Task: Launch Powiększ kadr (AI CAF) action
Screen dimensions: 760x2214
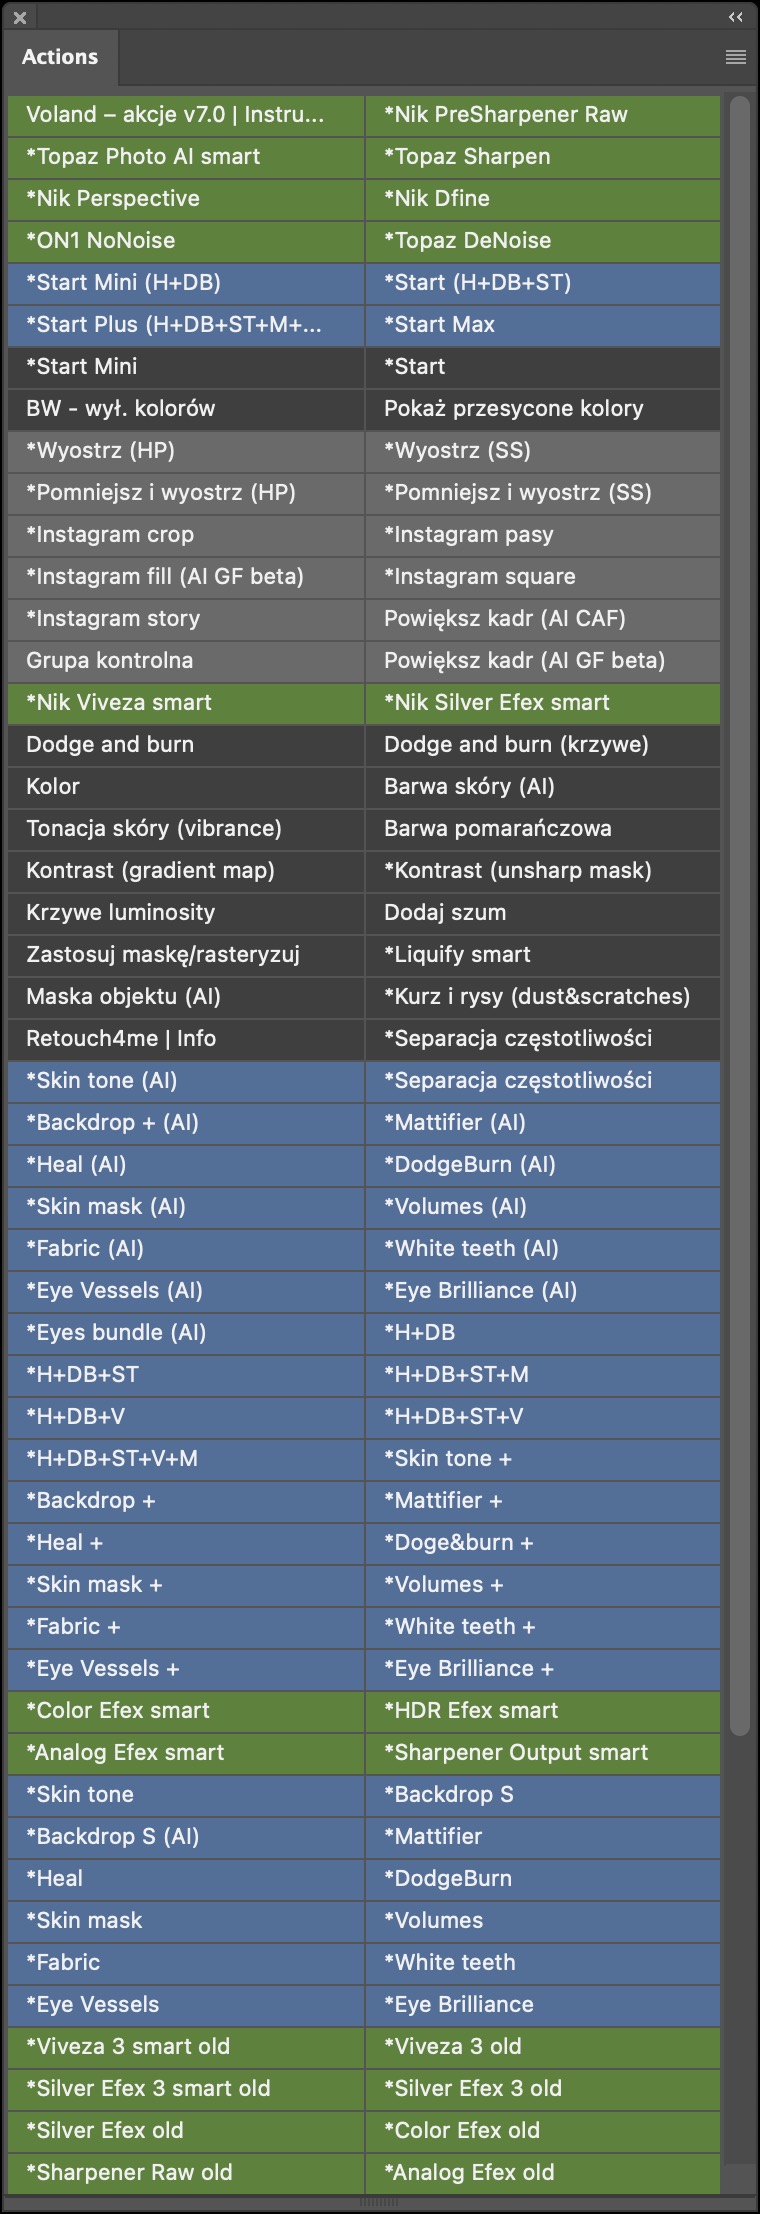Action: coord(543,619)
